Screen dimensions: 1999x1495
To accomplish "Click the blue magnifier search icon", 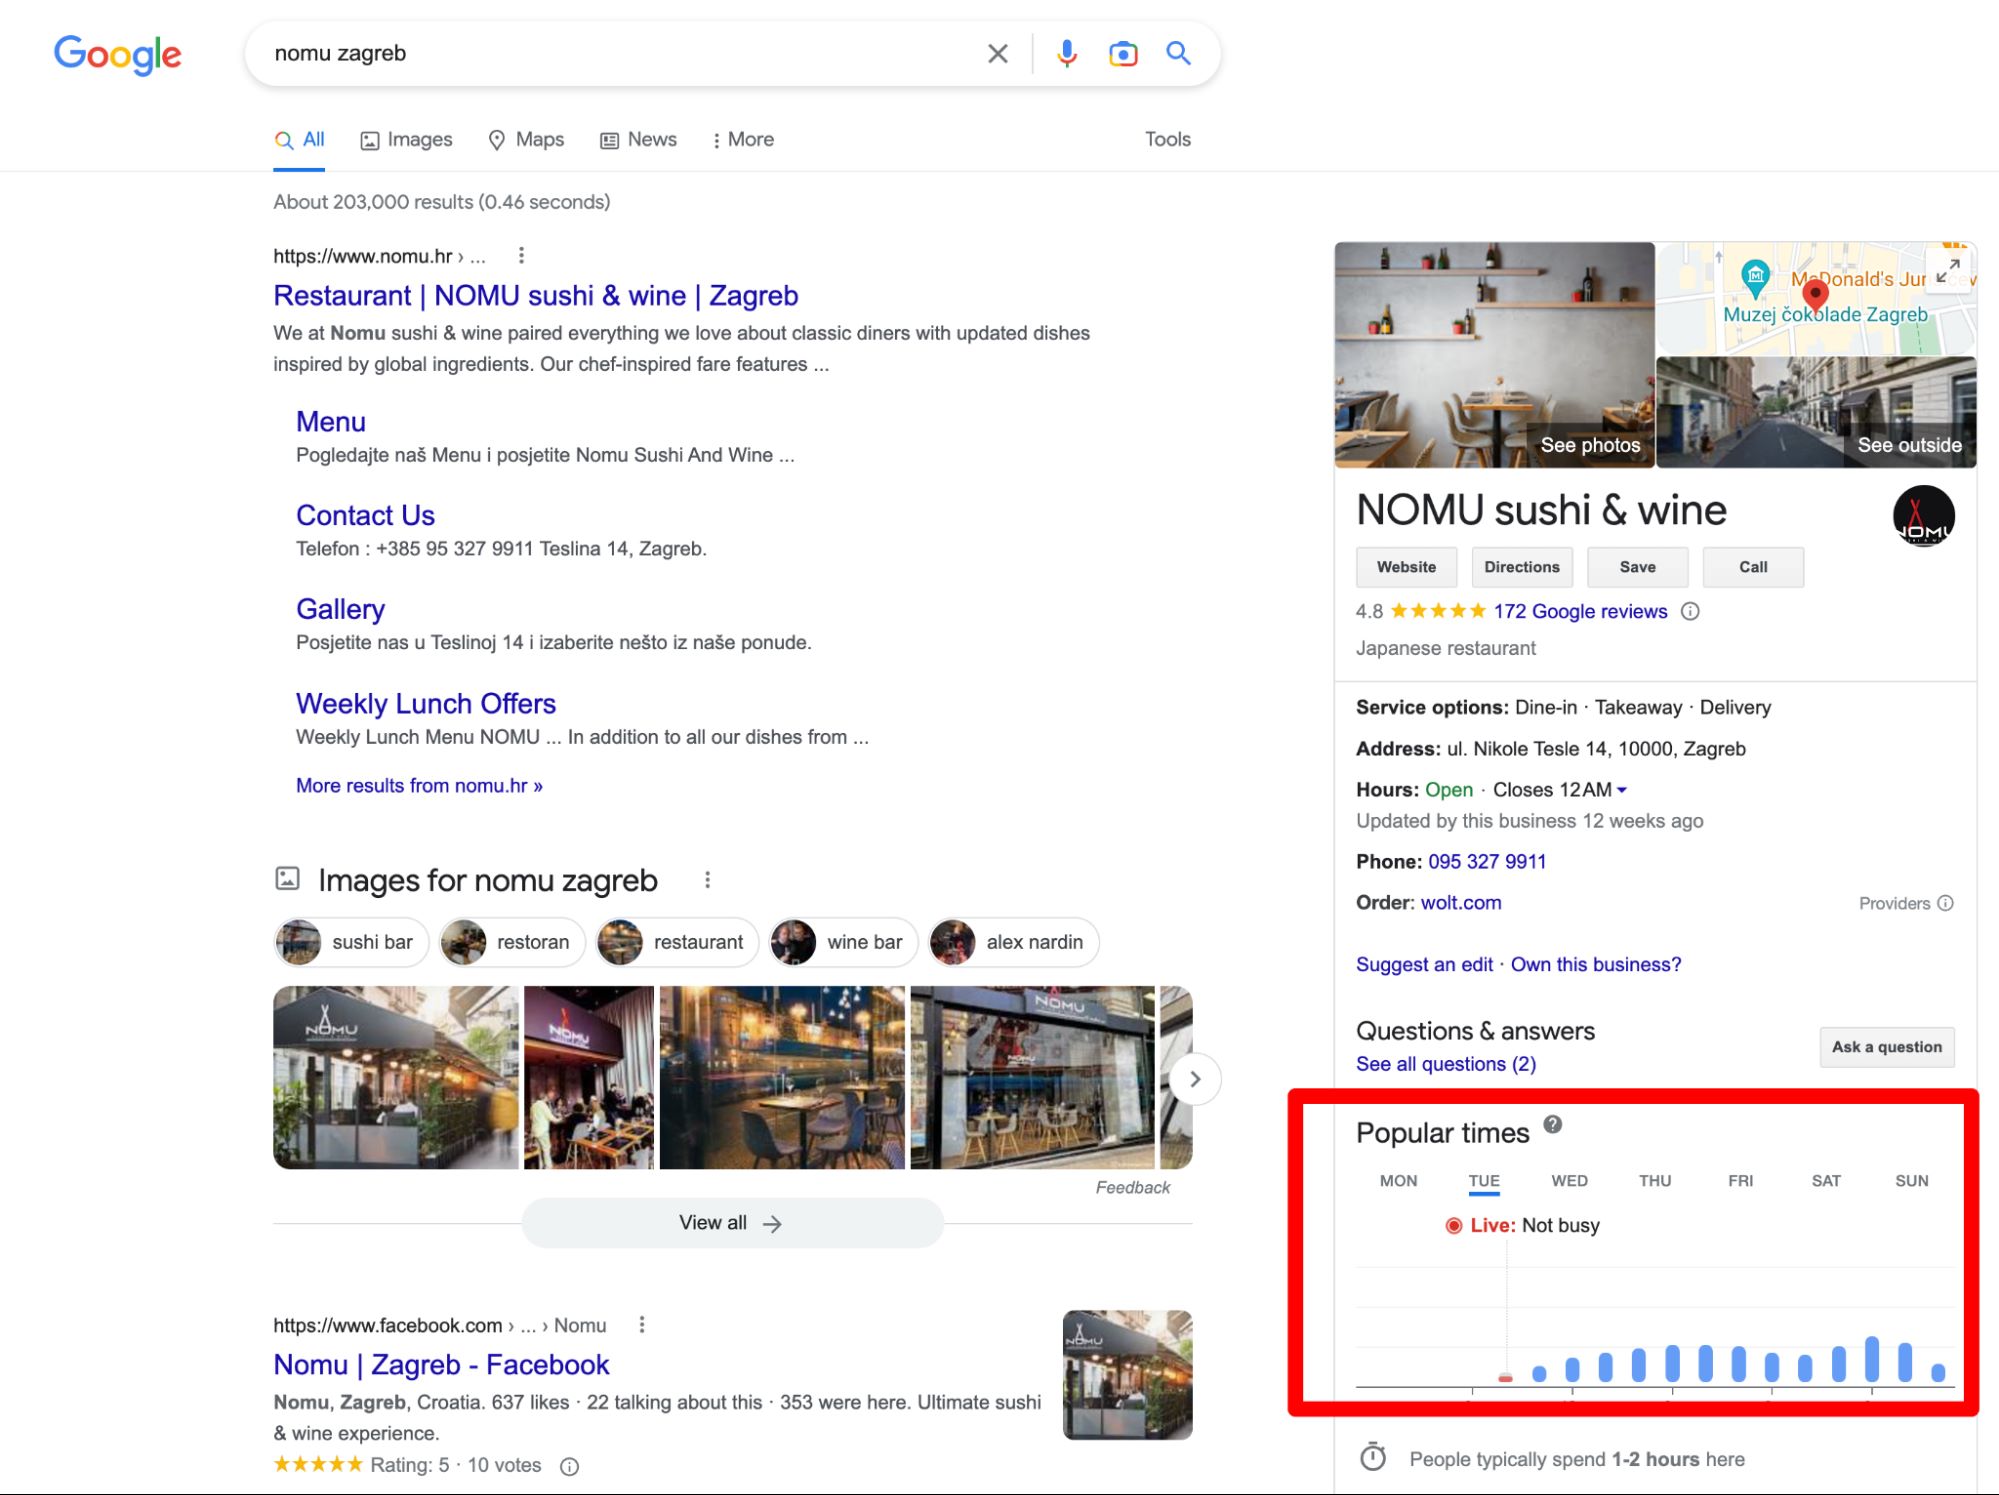I will (x=1178, y=53).
